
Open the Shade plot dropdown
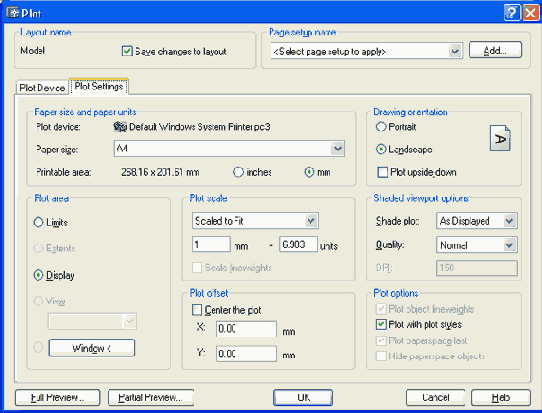[x=510, y=221]
